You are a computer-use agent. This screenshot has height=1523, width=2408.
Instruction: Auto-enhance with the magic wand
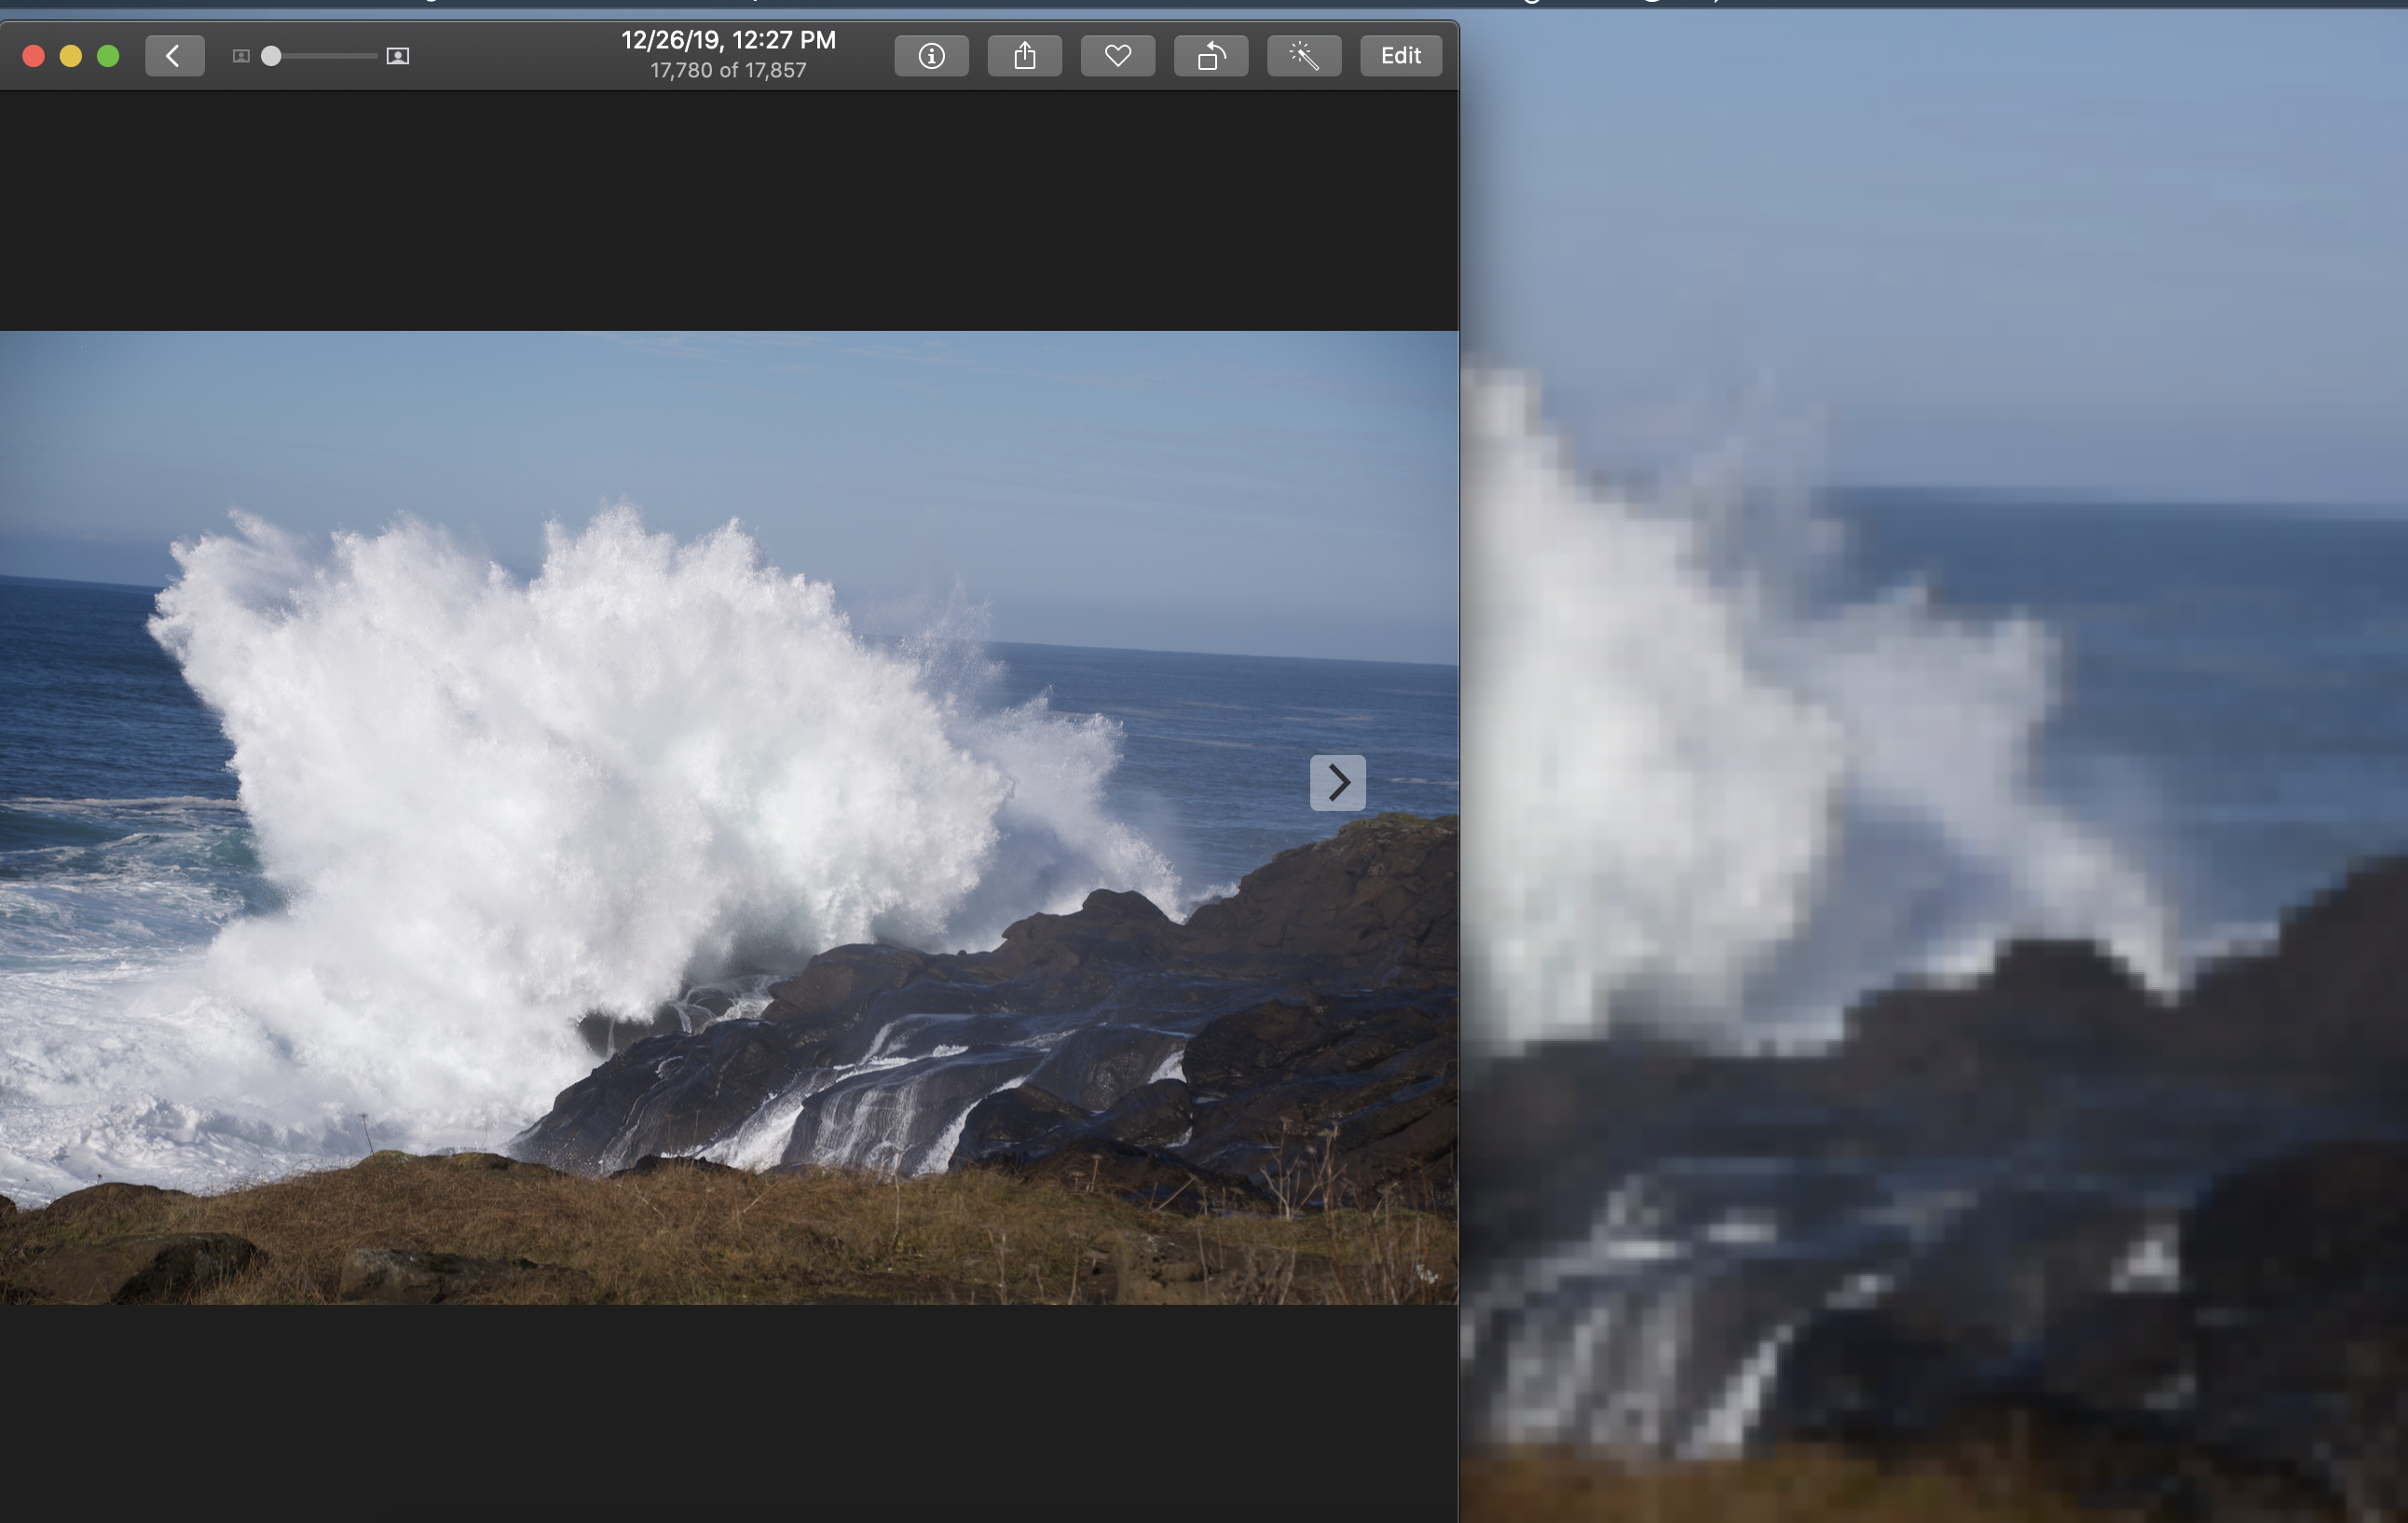1303,56
